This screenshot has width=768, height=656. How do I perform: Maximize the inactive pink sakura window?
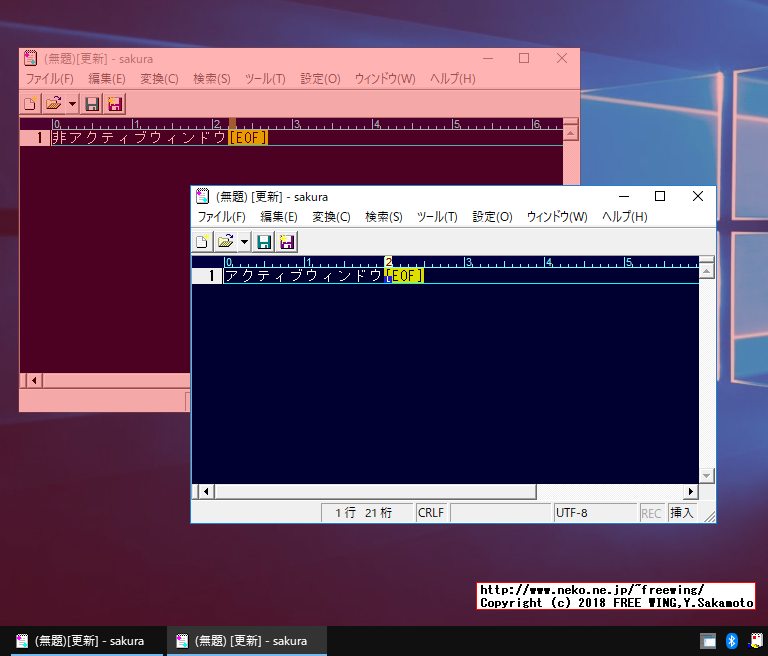tap(524, 58)
